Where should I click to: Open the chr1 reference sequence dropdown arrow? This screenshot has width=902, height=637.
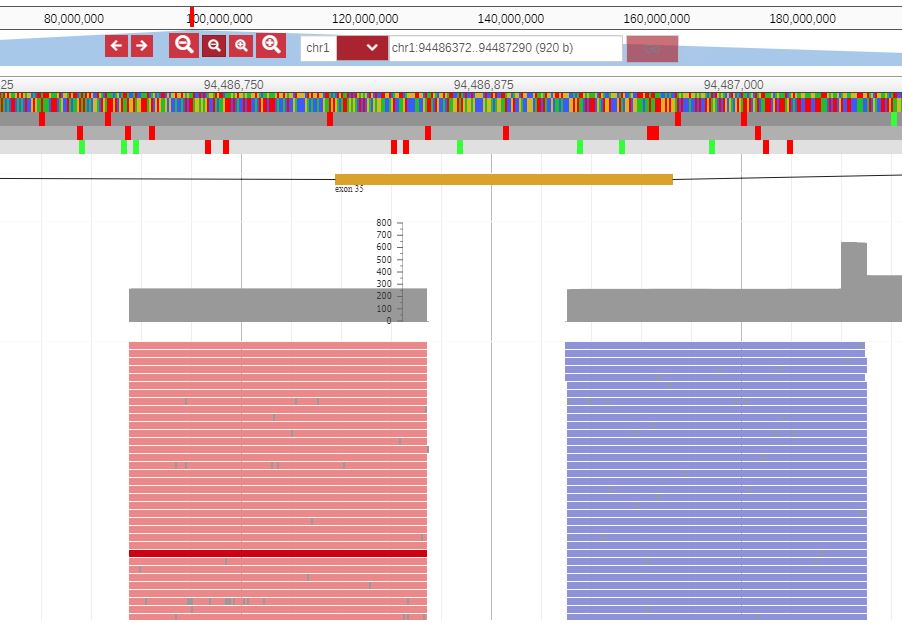[362, 48]
